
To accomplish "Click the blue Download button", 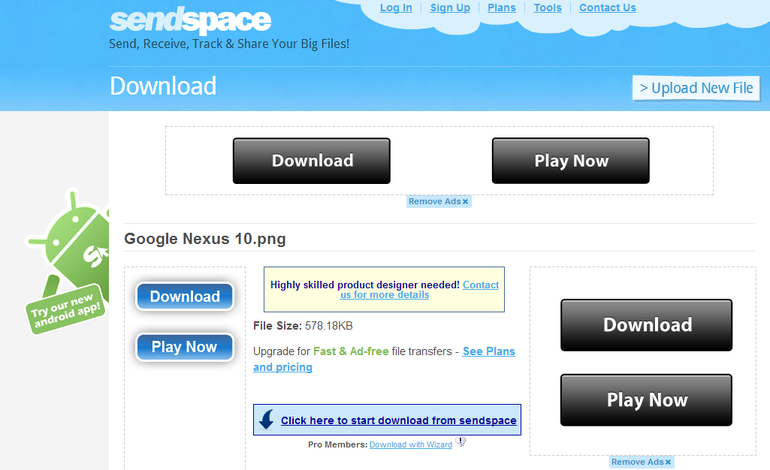I will click(x=185, y=296).
